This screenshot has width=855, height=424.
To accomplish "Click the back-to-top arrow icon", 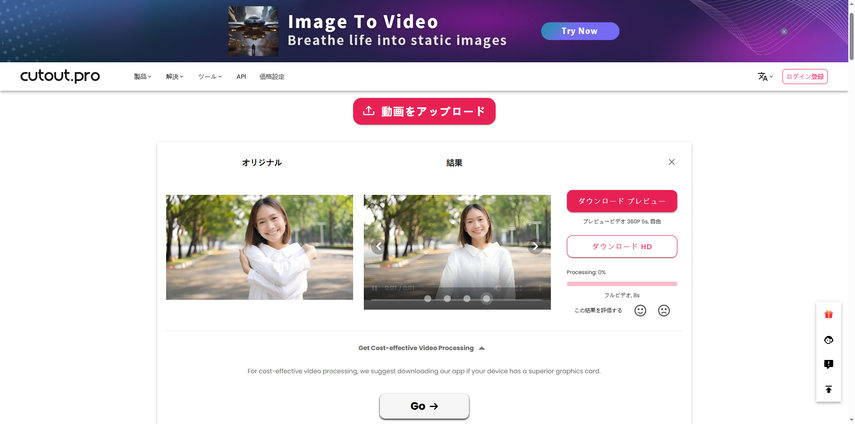I will [x=829, y=389].
